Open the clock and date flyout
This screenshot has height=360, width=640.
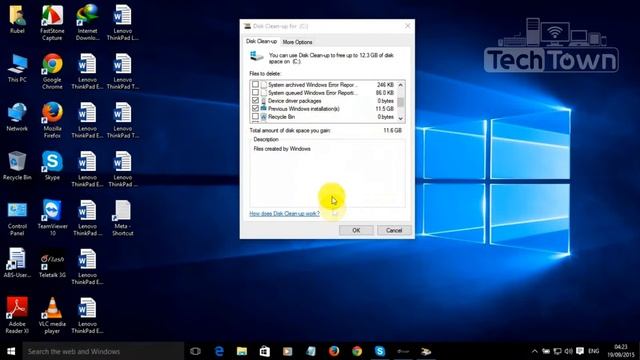620,351
